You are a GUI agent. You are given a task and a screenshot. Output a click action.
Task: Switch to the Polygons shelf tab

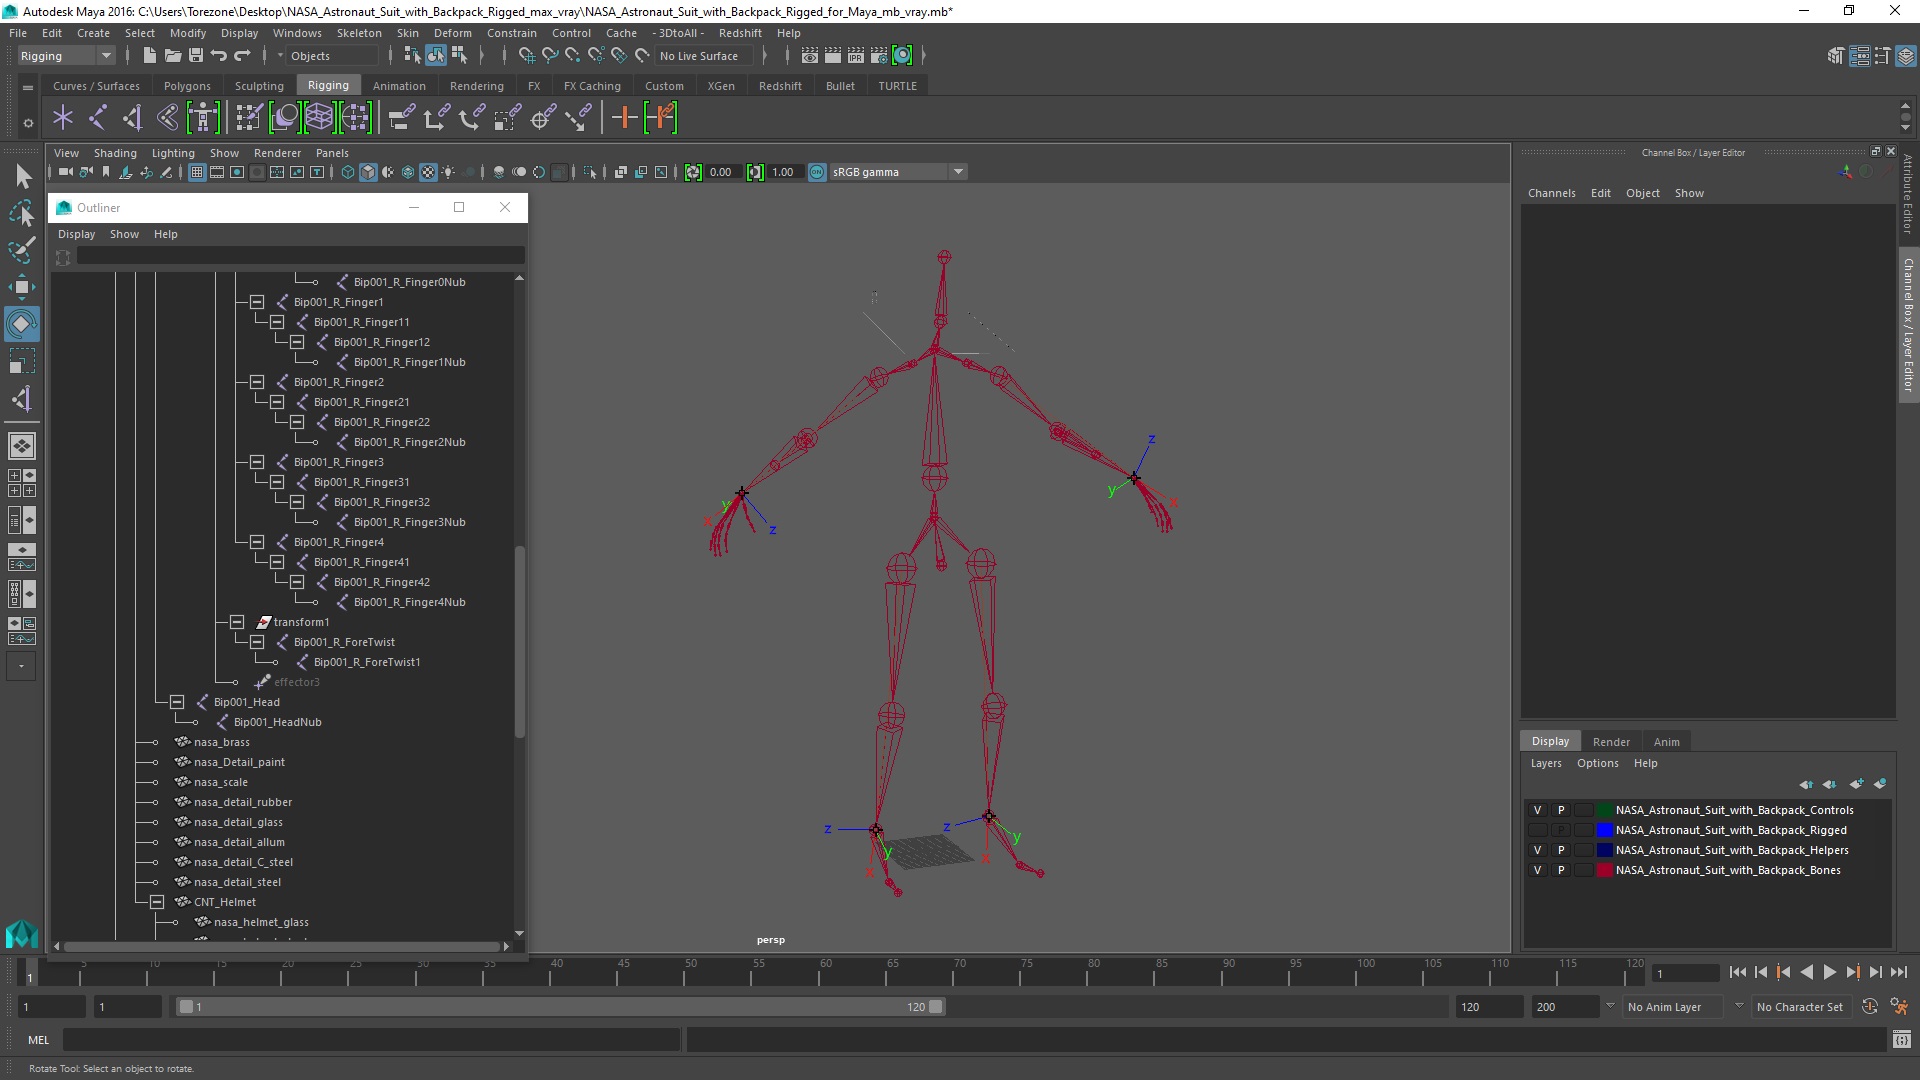(187, 86)
